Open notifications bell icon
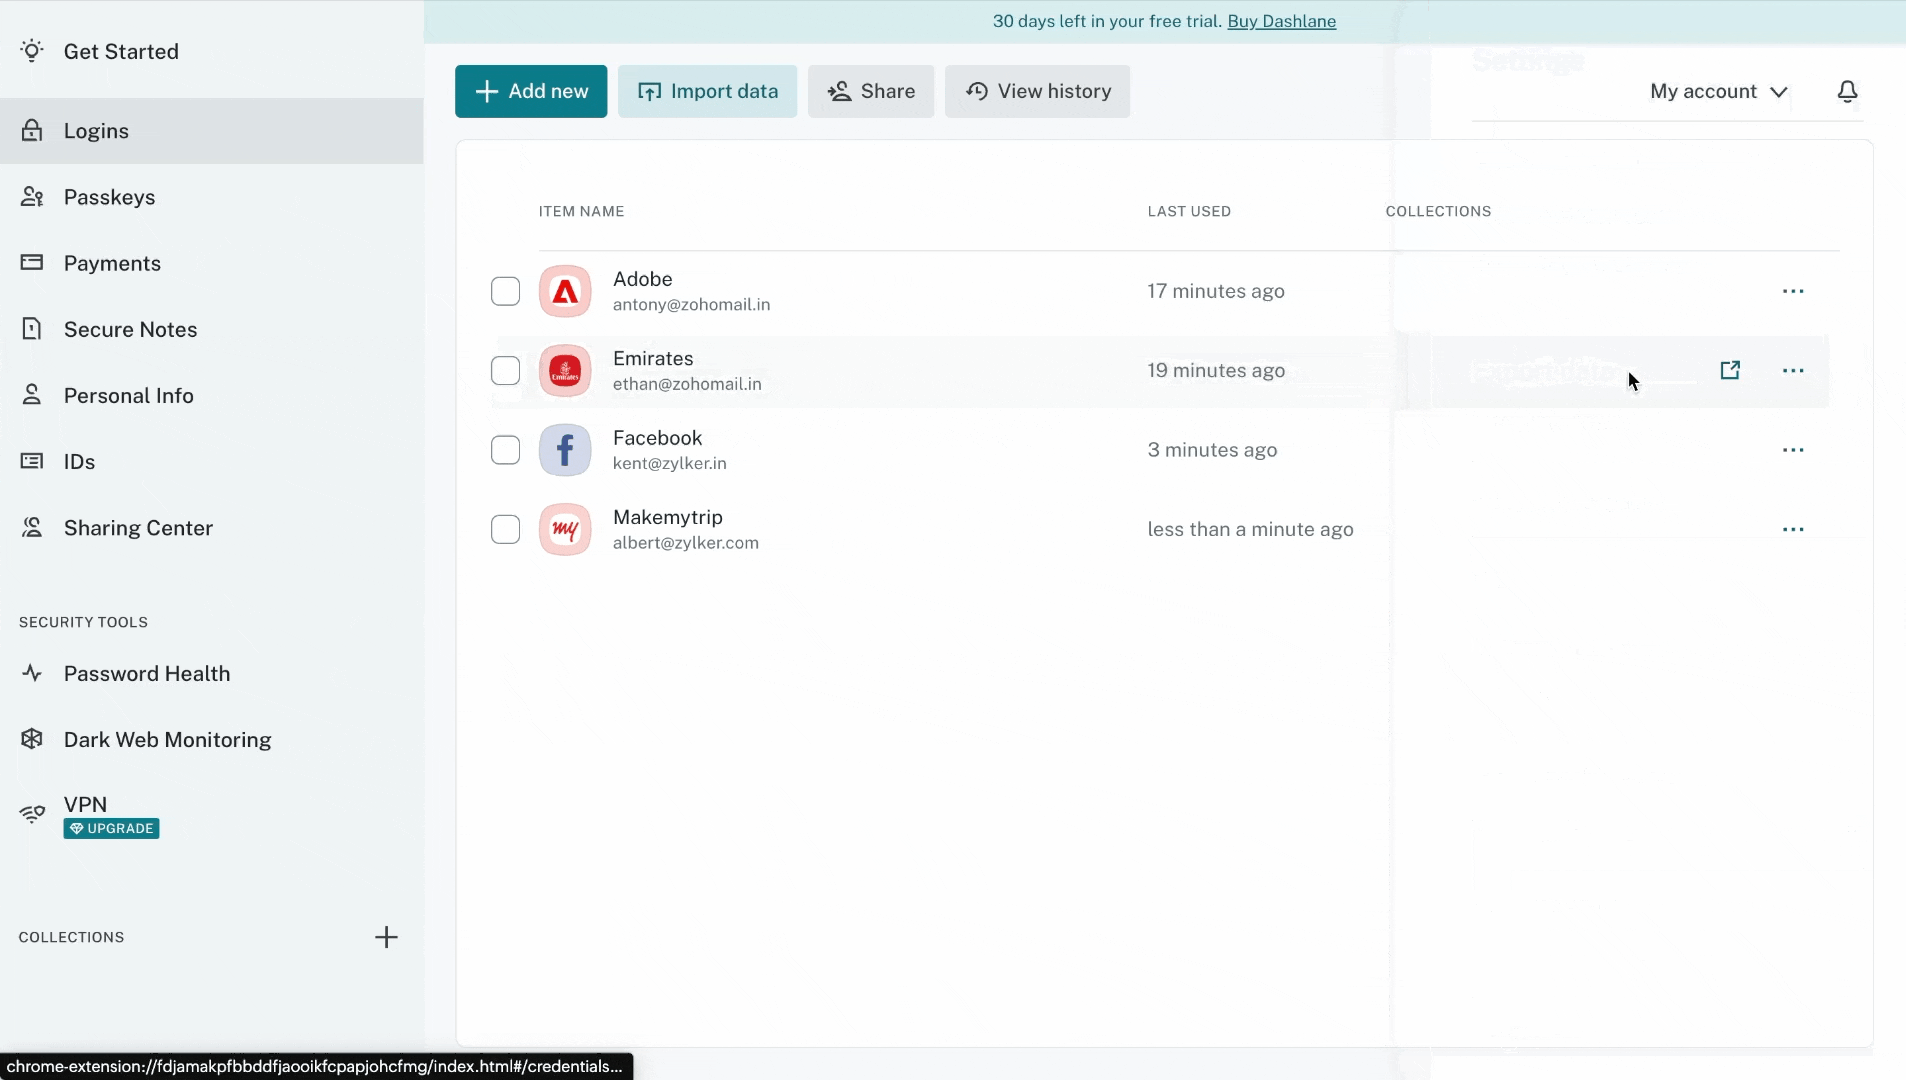The width and height of the screenshot is (1906, 1080). [x=1847, y=91]
